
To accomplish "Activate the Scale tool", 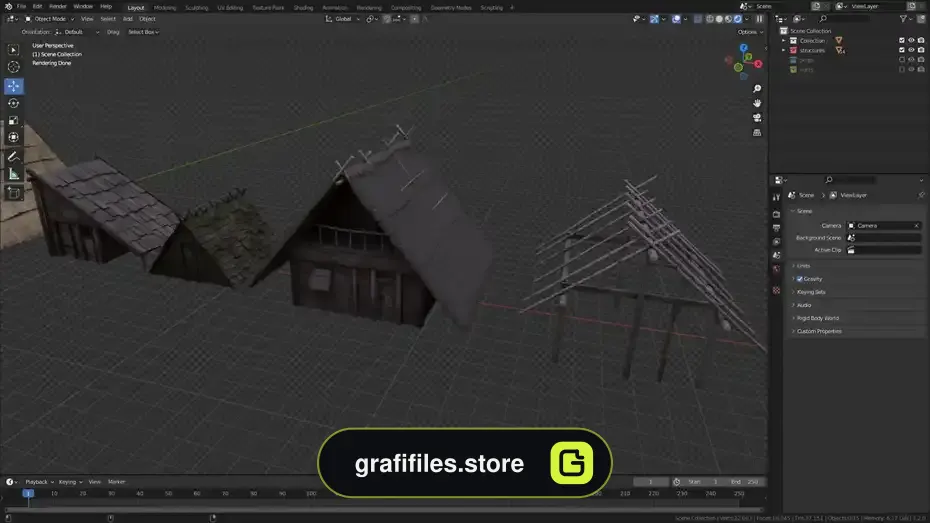I will pos(13,120).
